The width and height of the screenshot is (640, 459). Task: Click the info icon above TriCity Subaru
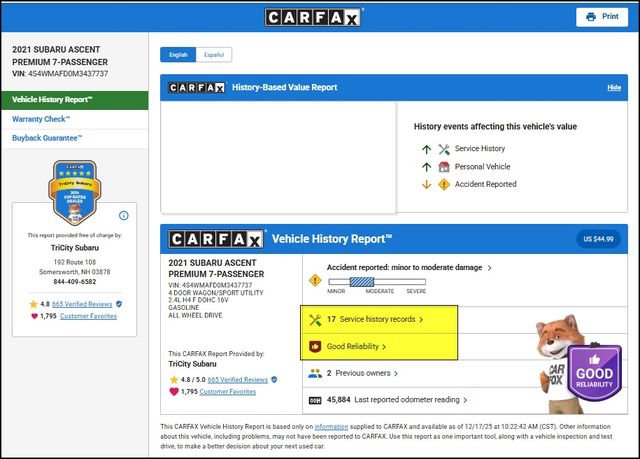click(x=124, y=215)
